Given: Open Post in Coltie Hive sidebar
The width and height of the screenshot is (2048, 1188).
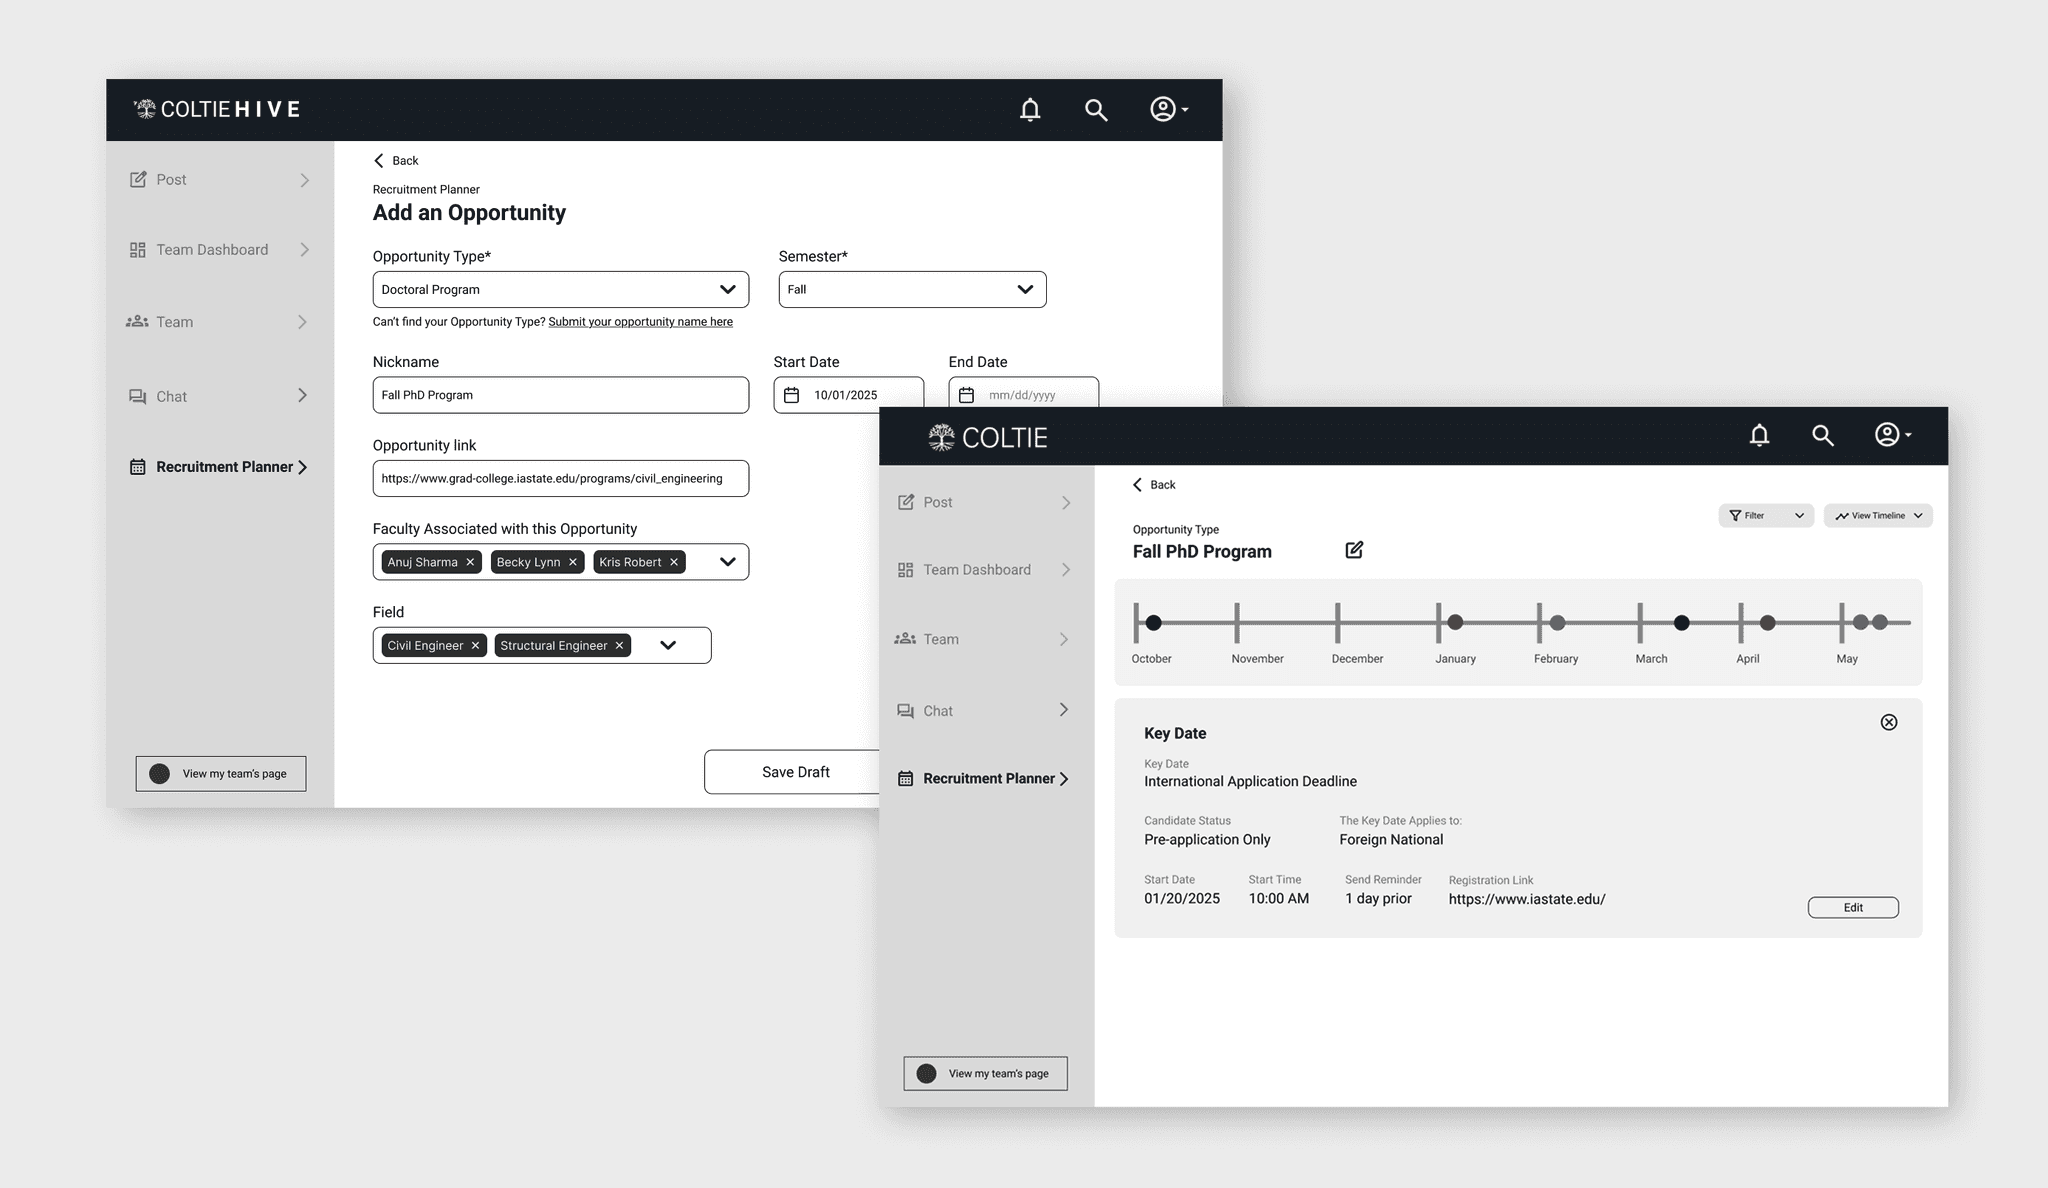Looking at the screenshot, I should tap(220, 180).
